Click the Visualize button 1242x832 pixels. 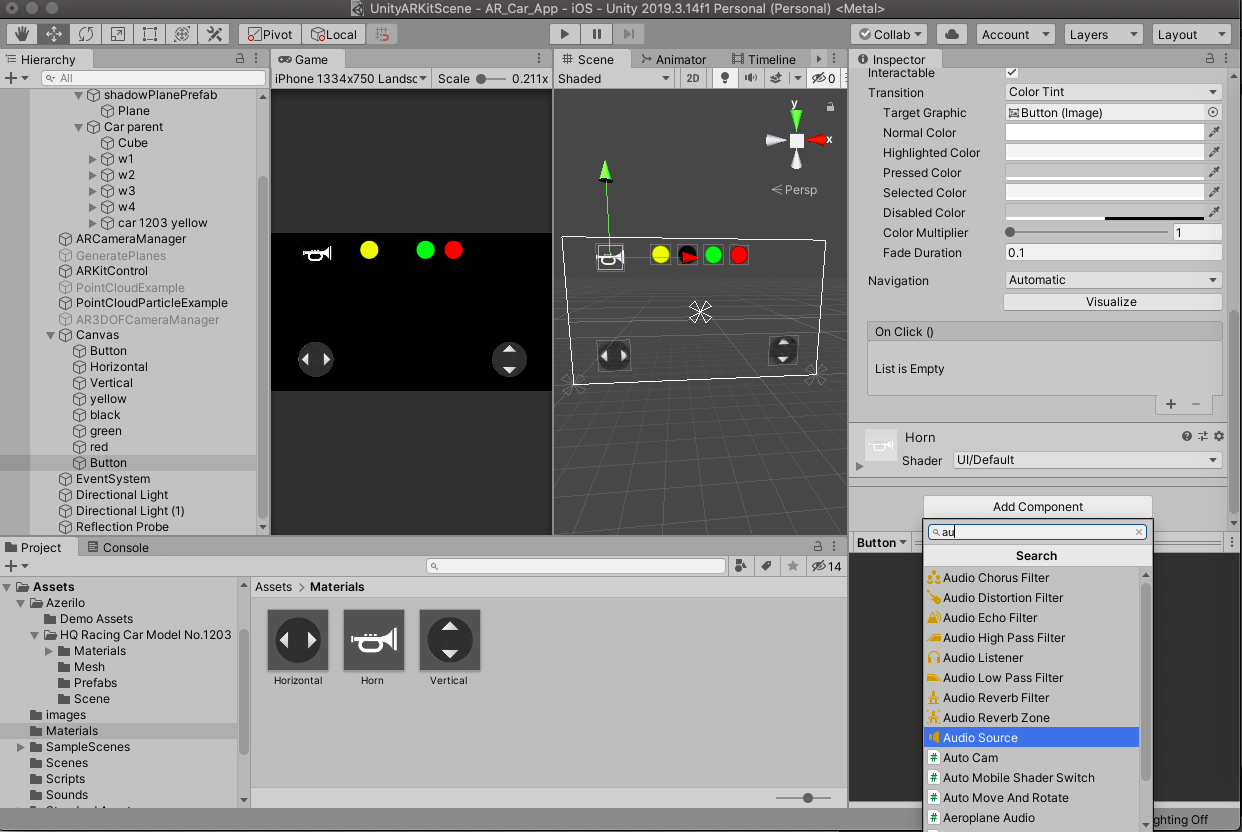click(1112, 301)
